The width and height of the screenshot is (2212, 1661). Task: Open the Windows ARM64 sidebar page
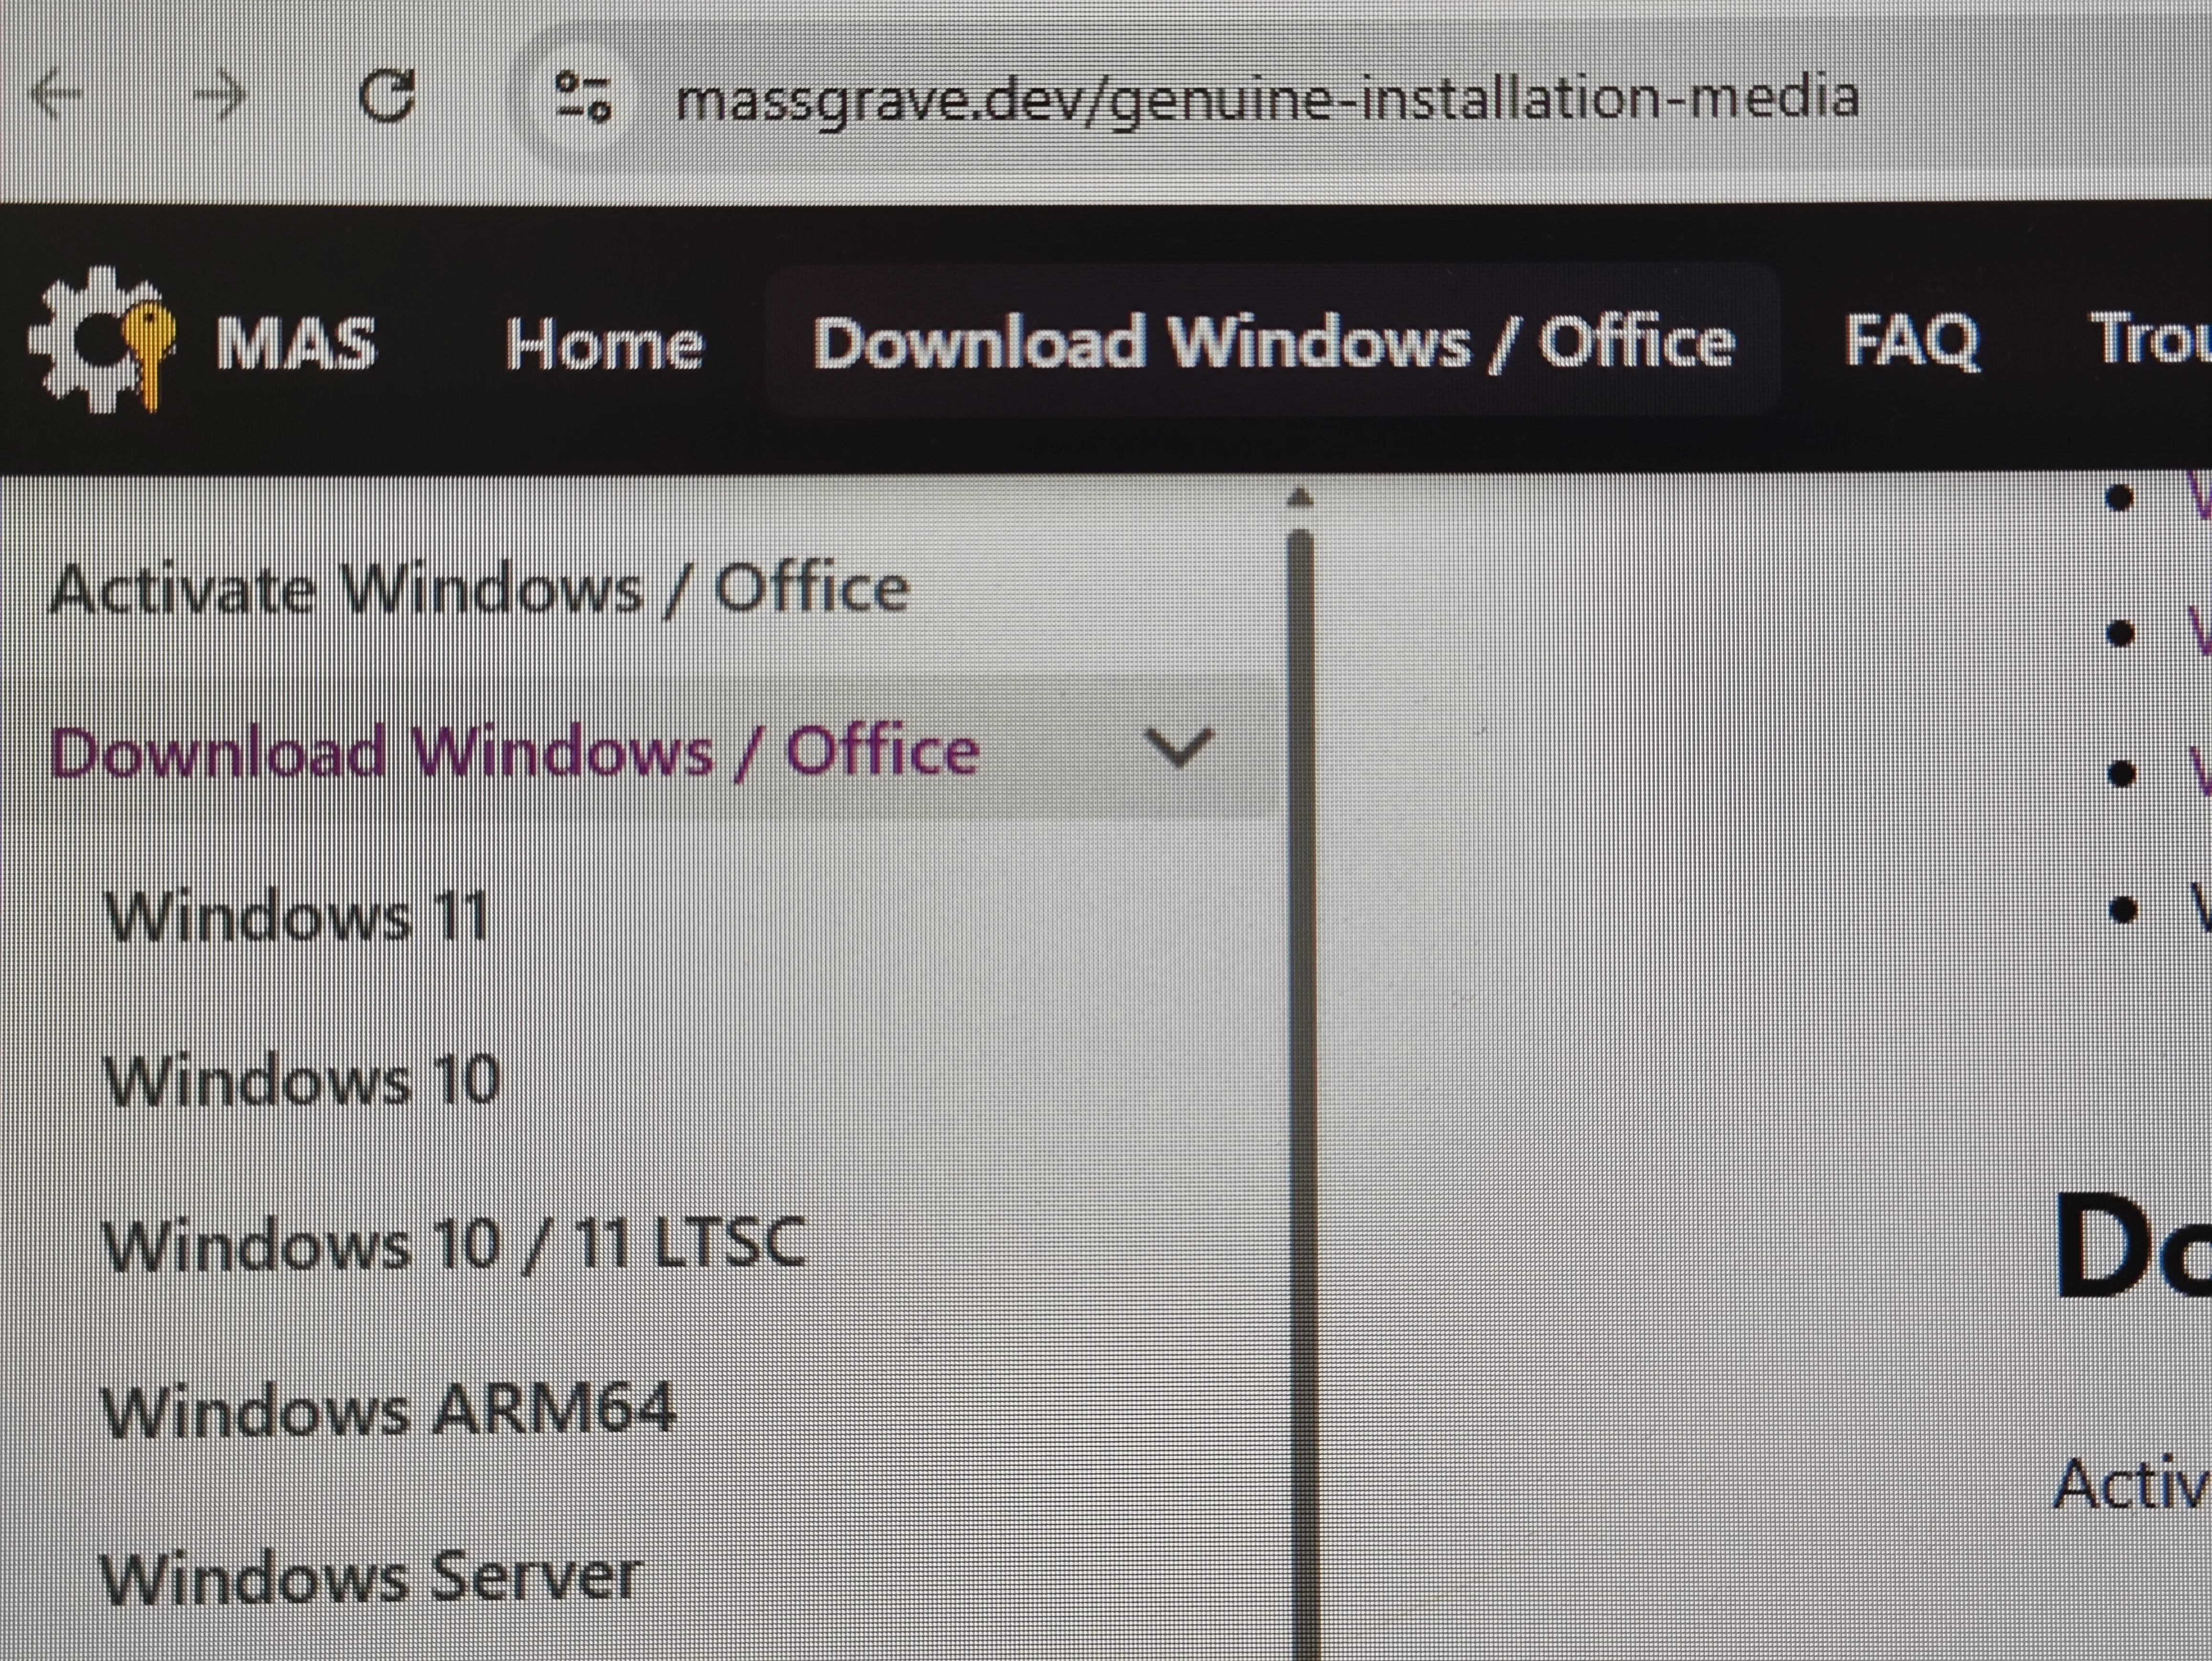pos(388,1410)
